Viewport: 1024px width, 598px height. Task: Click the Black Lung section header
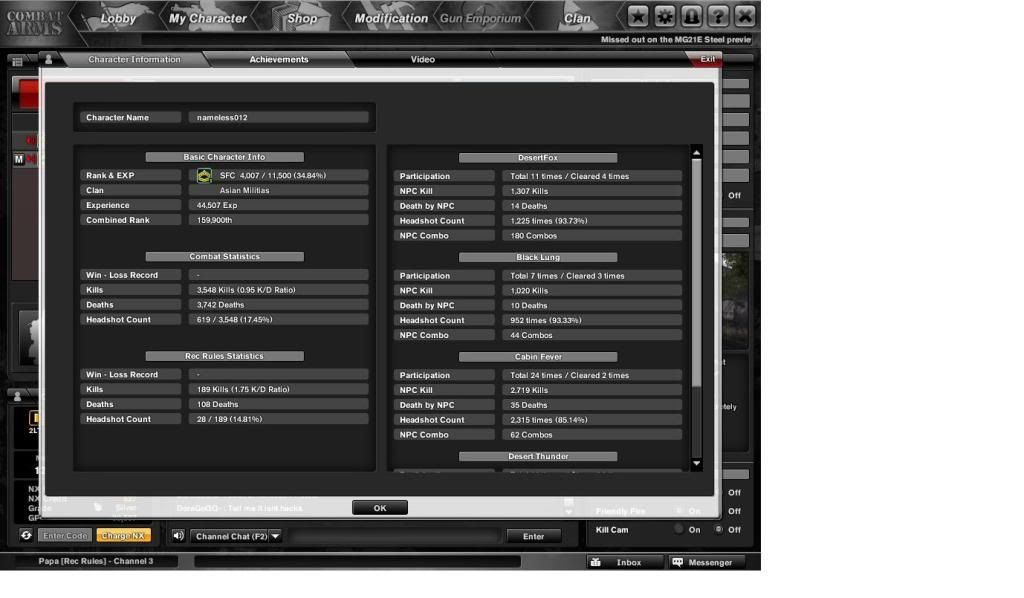pyautogui.click(x=538, y=257)
